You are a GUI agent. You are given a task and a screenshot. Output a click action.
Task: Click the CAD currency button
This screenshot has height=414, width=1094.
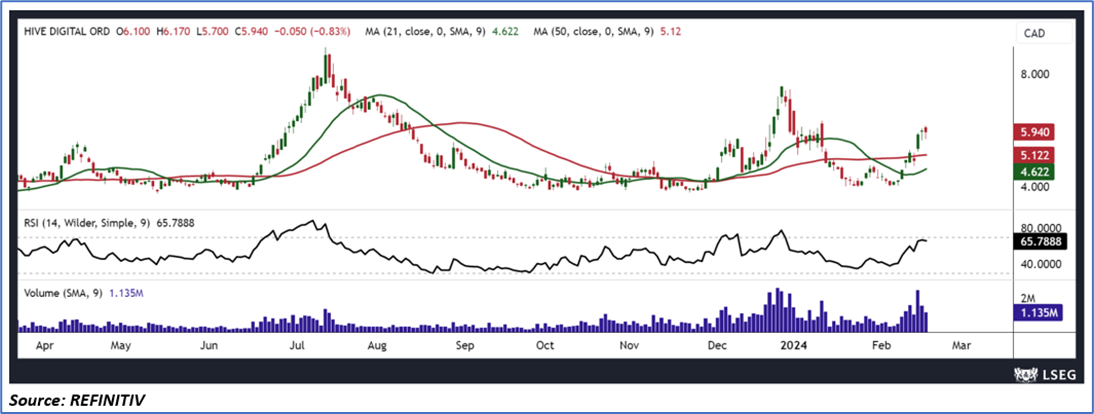tap(1042, 33)
